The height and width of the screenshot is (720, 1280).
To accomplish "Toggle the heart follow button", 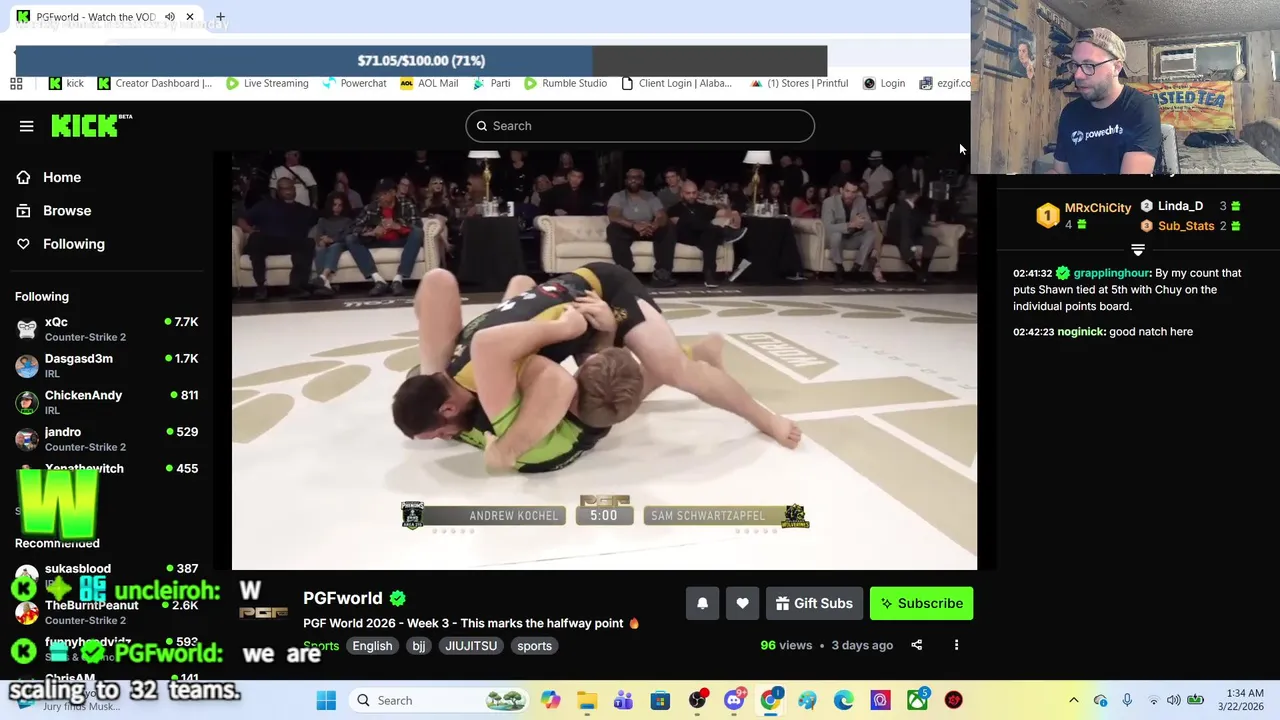I will click(742, 603).
